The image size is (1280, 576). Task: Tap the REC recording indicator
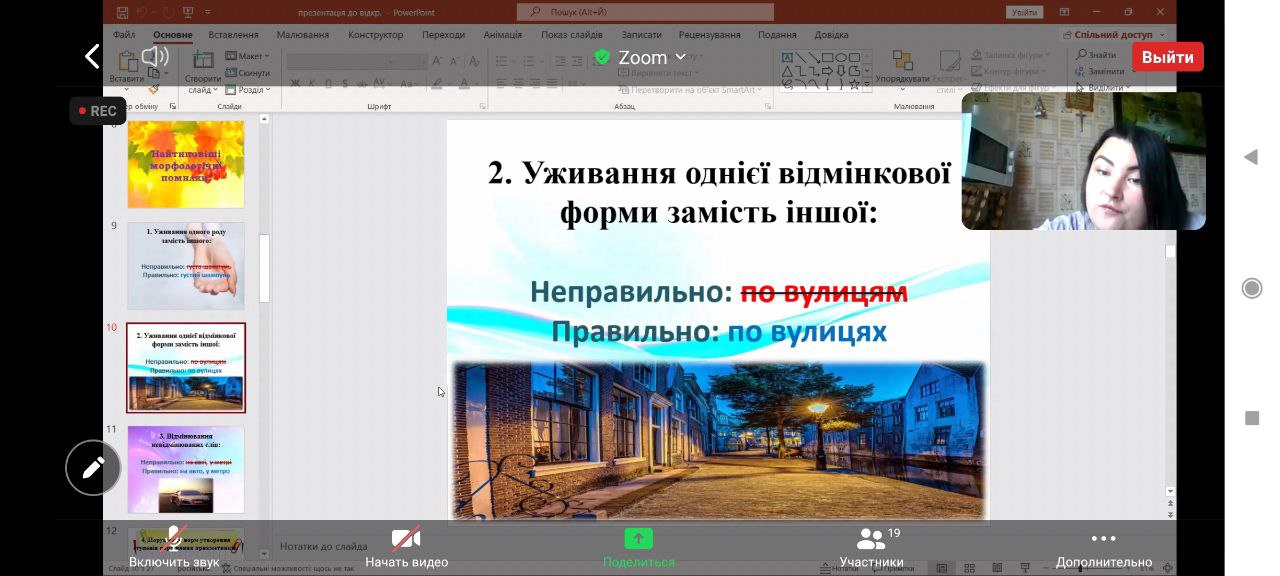click(x=97, y=111)
